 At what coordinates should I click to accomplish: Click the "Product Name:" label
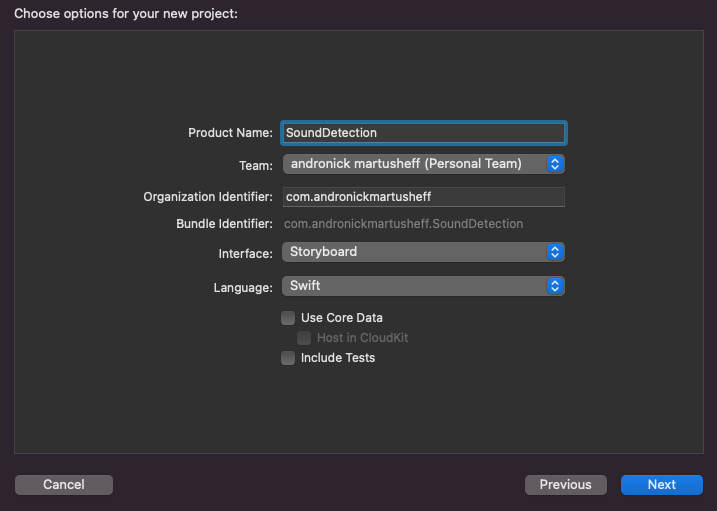click(x=230, y=133)
